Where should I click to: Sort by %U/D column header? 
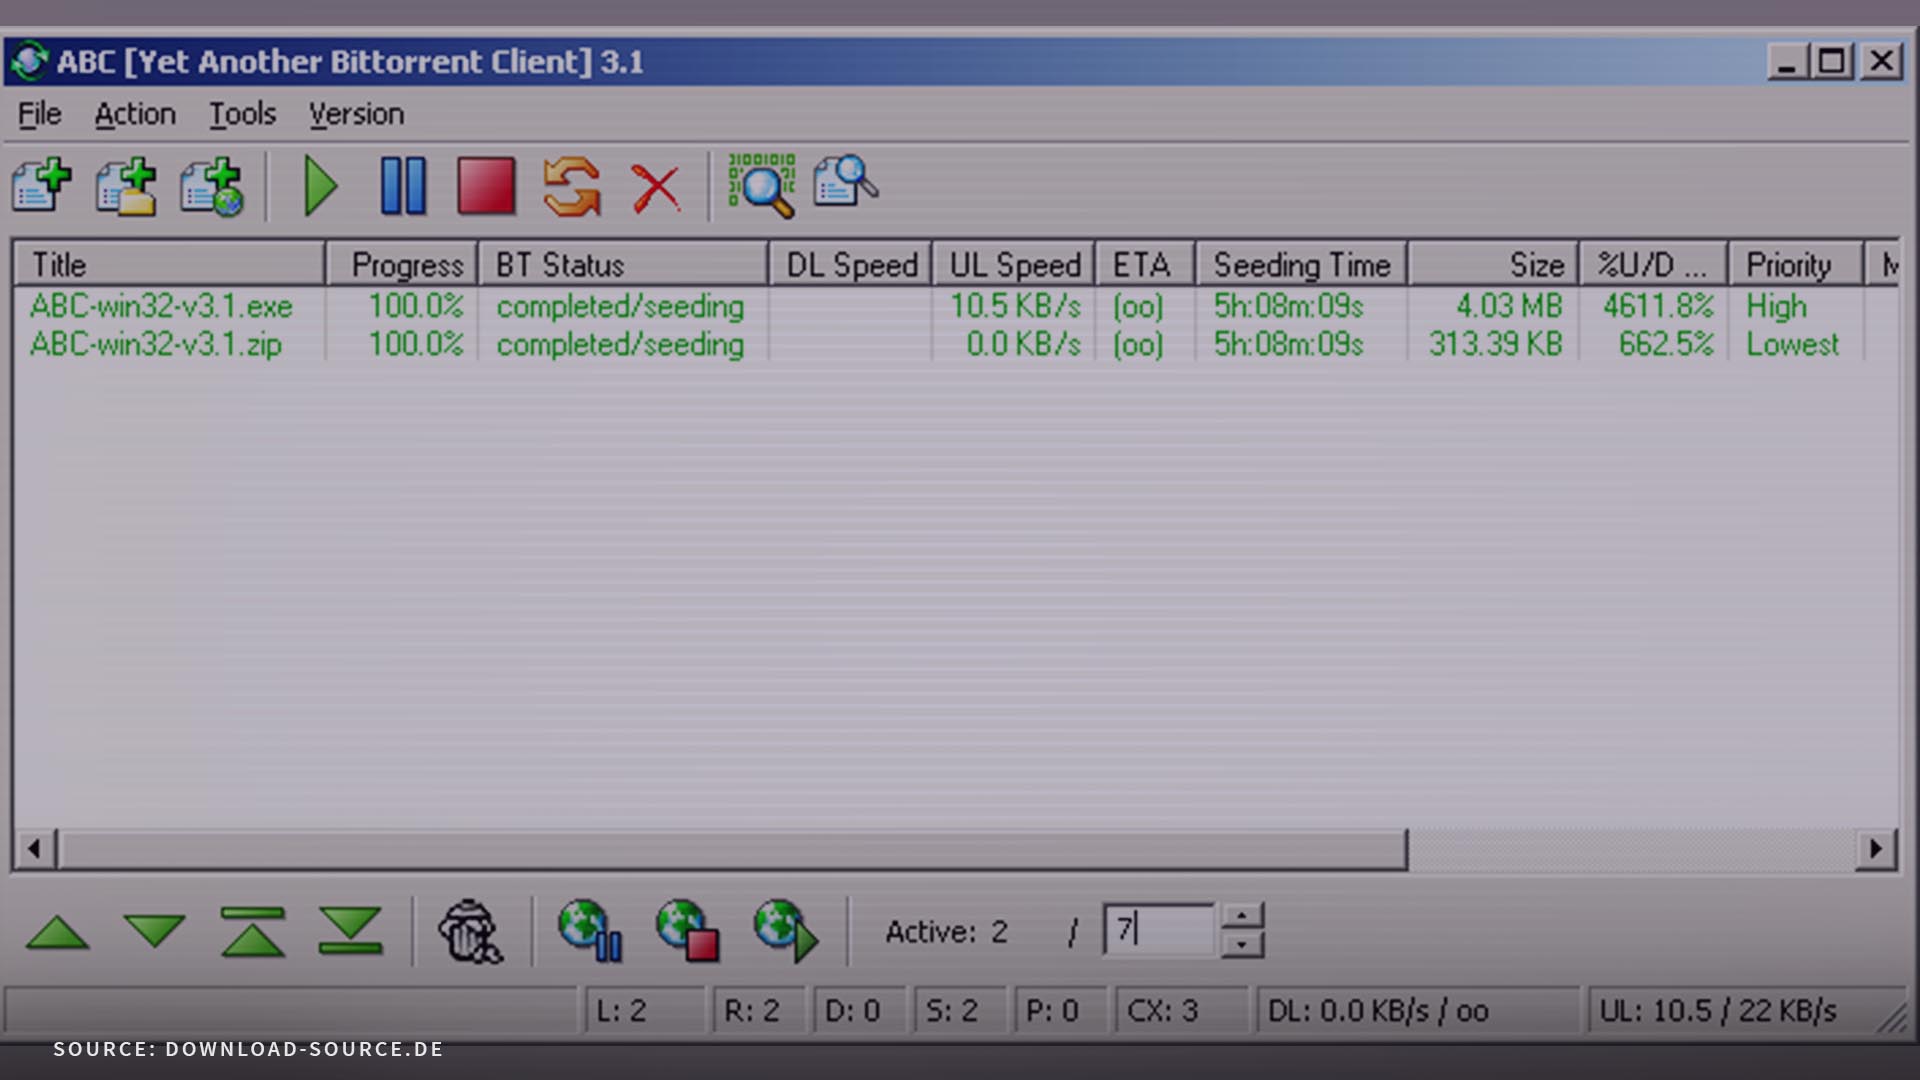click(1654, 264)
